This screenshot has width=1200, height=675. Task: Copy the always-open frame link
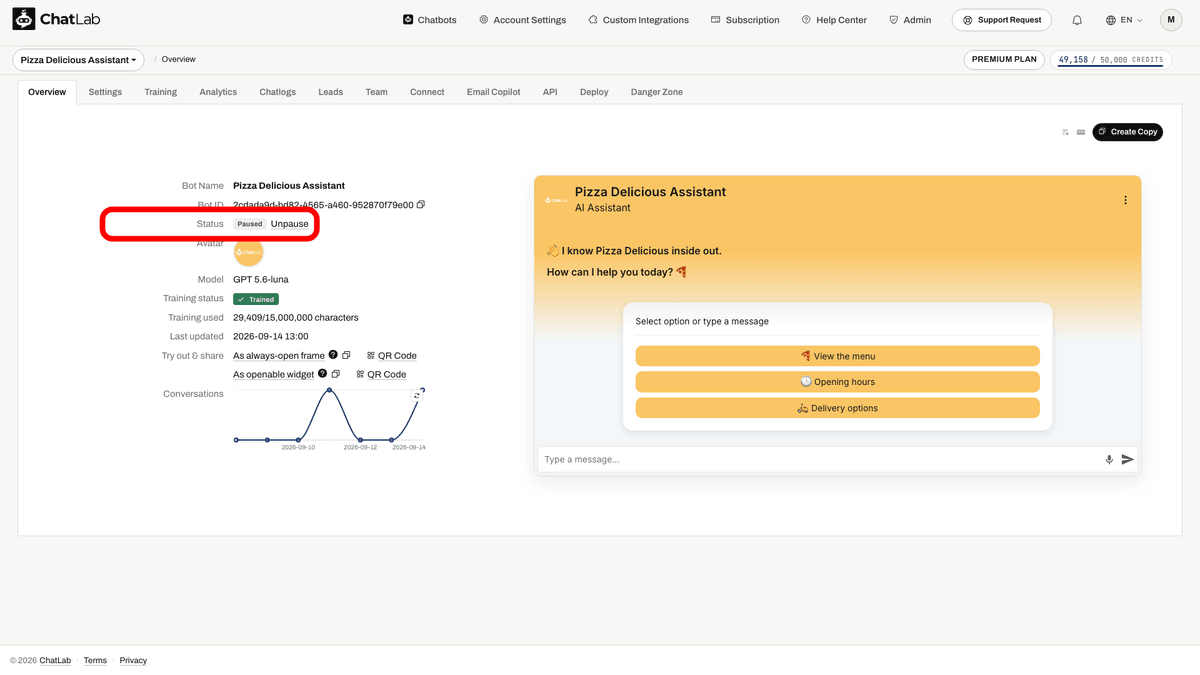tap(346, 355)
